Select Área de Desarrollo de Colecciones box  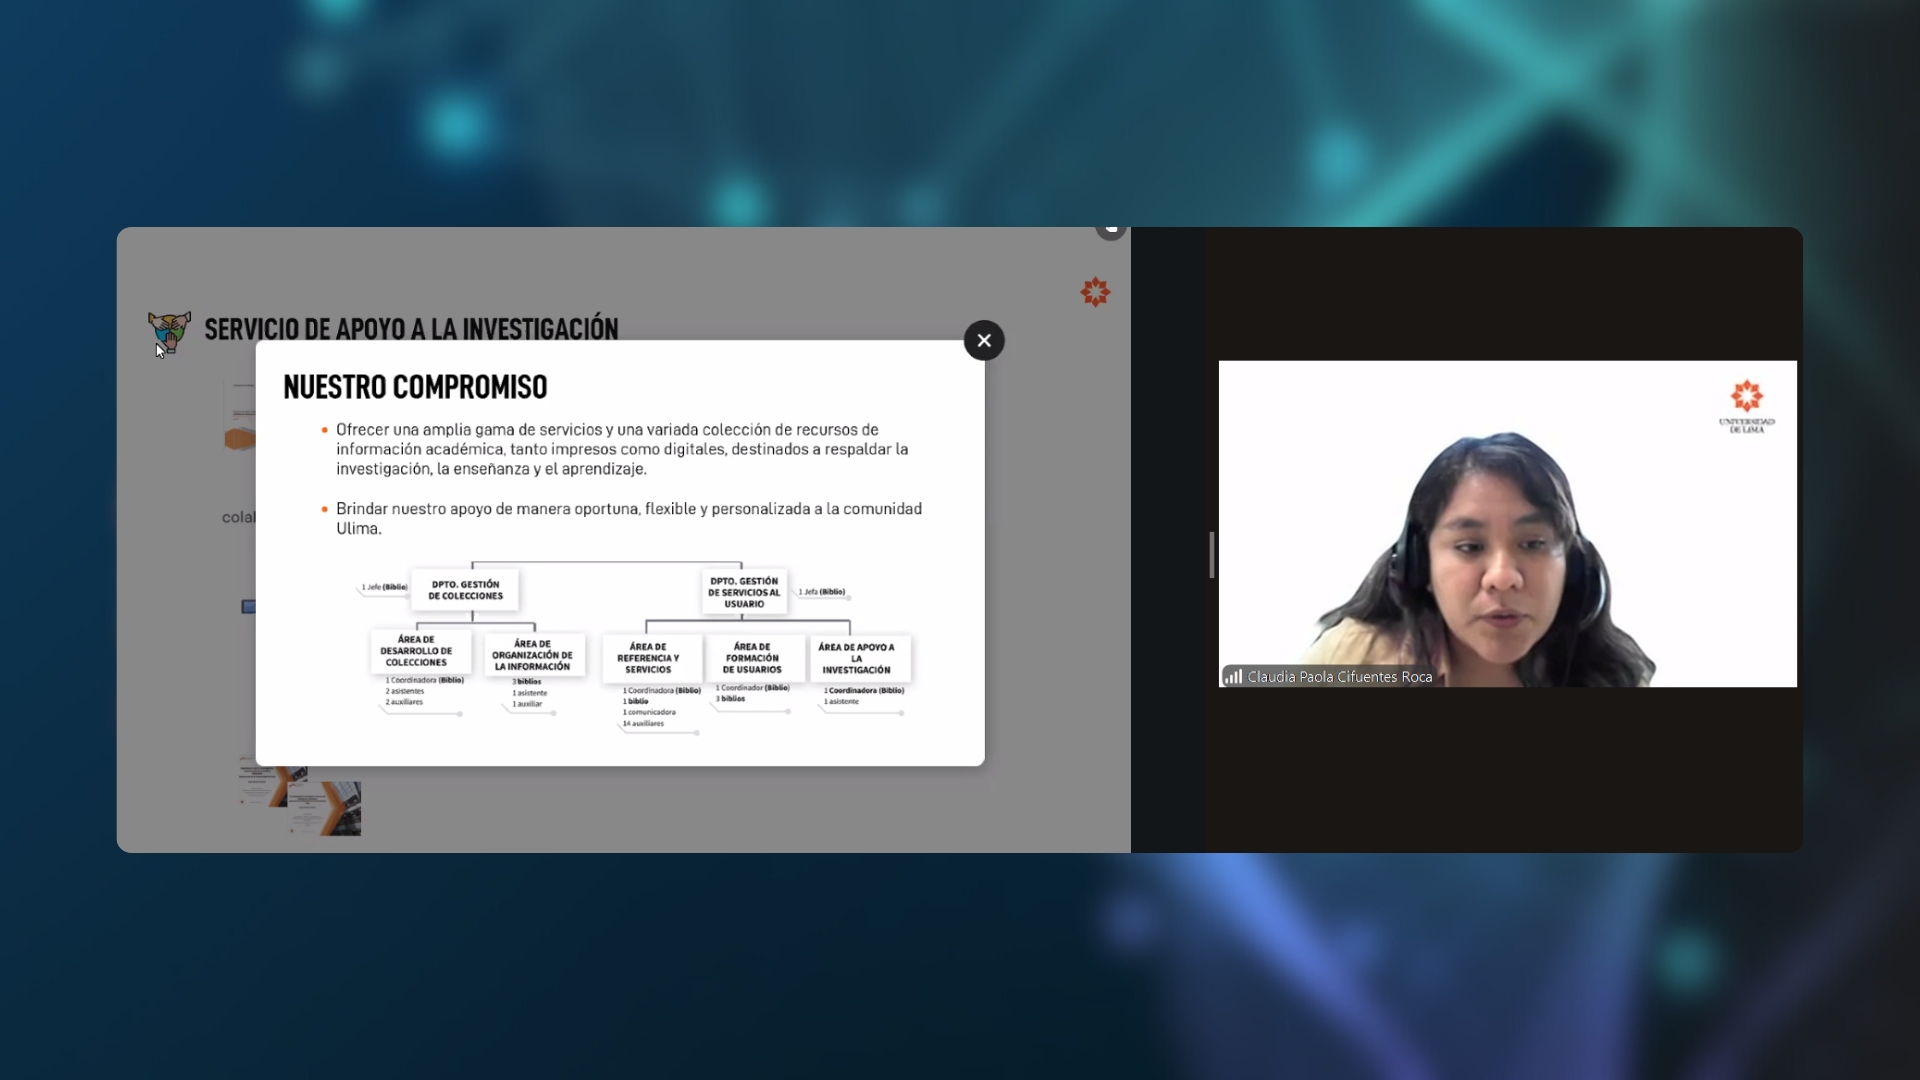(416, 651)
